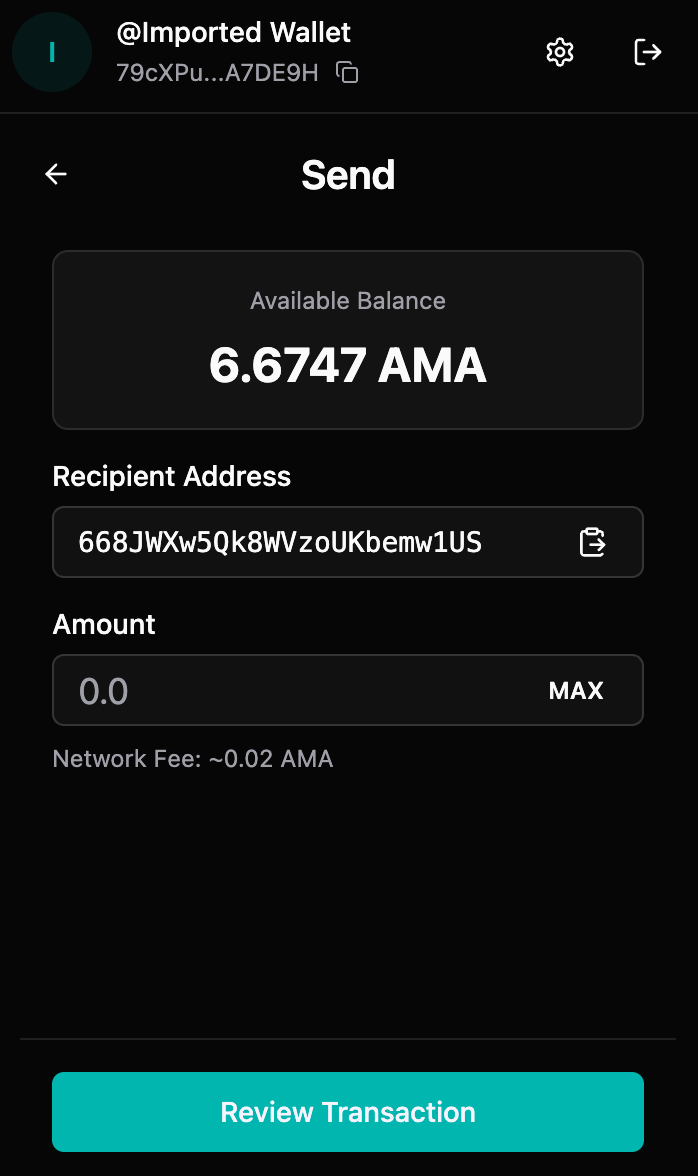Click into the Amount input field

[290, 690]
